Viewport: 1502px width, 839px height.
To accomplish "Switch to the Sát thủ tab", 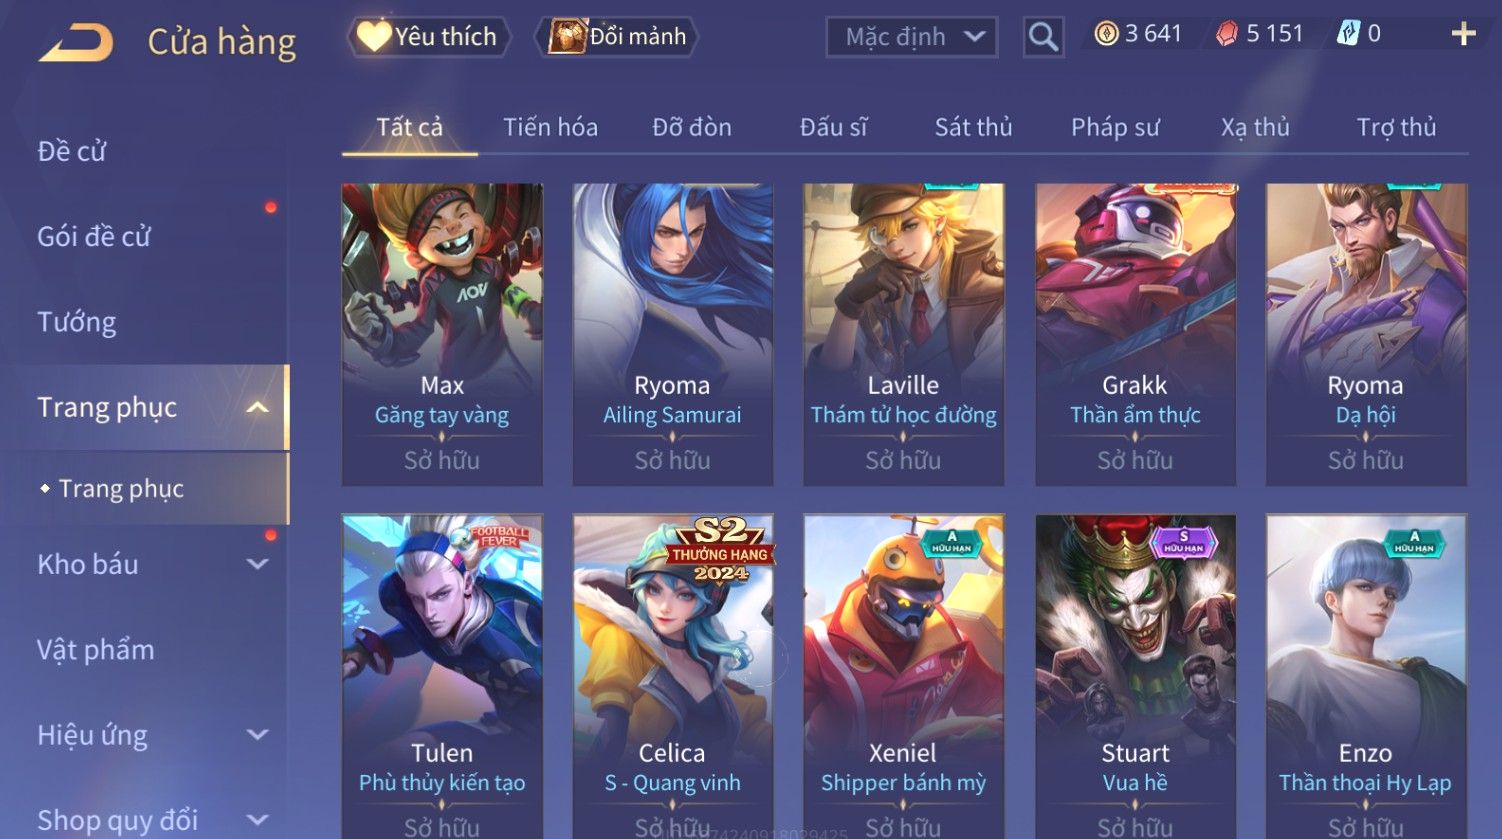I will [973, 127].
